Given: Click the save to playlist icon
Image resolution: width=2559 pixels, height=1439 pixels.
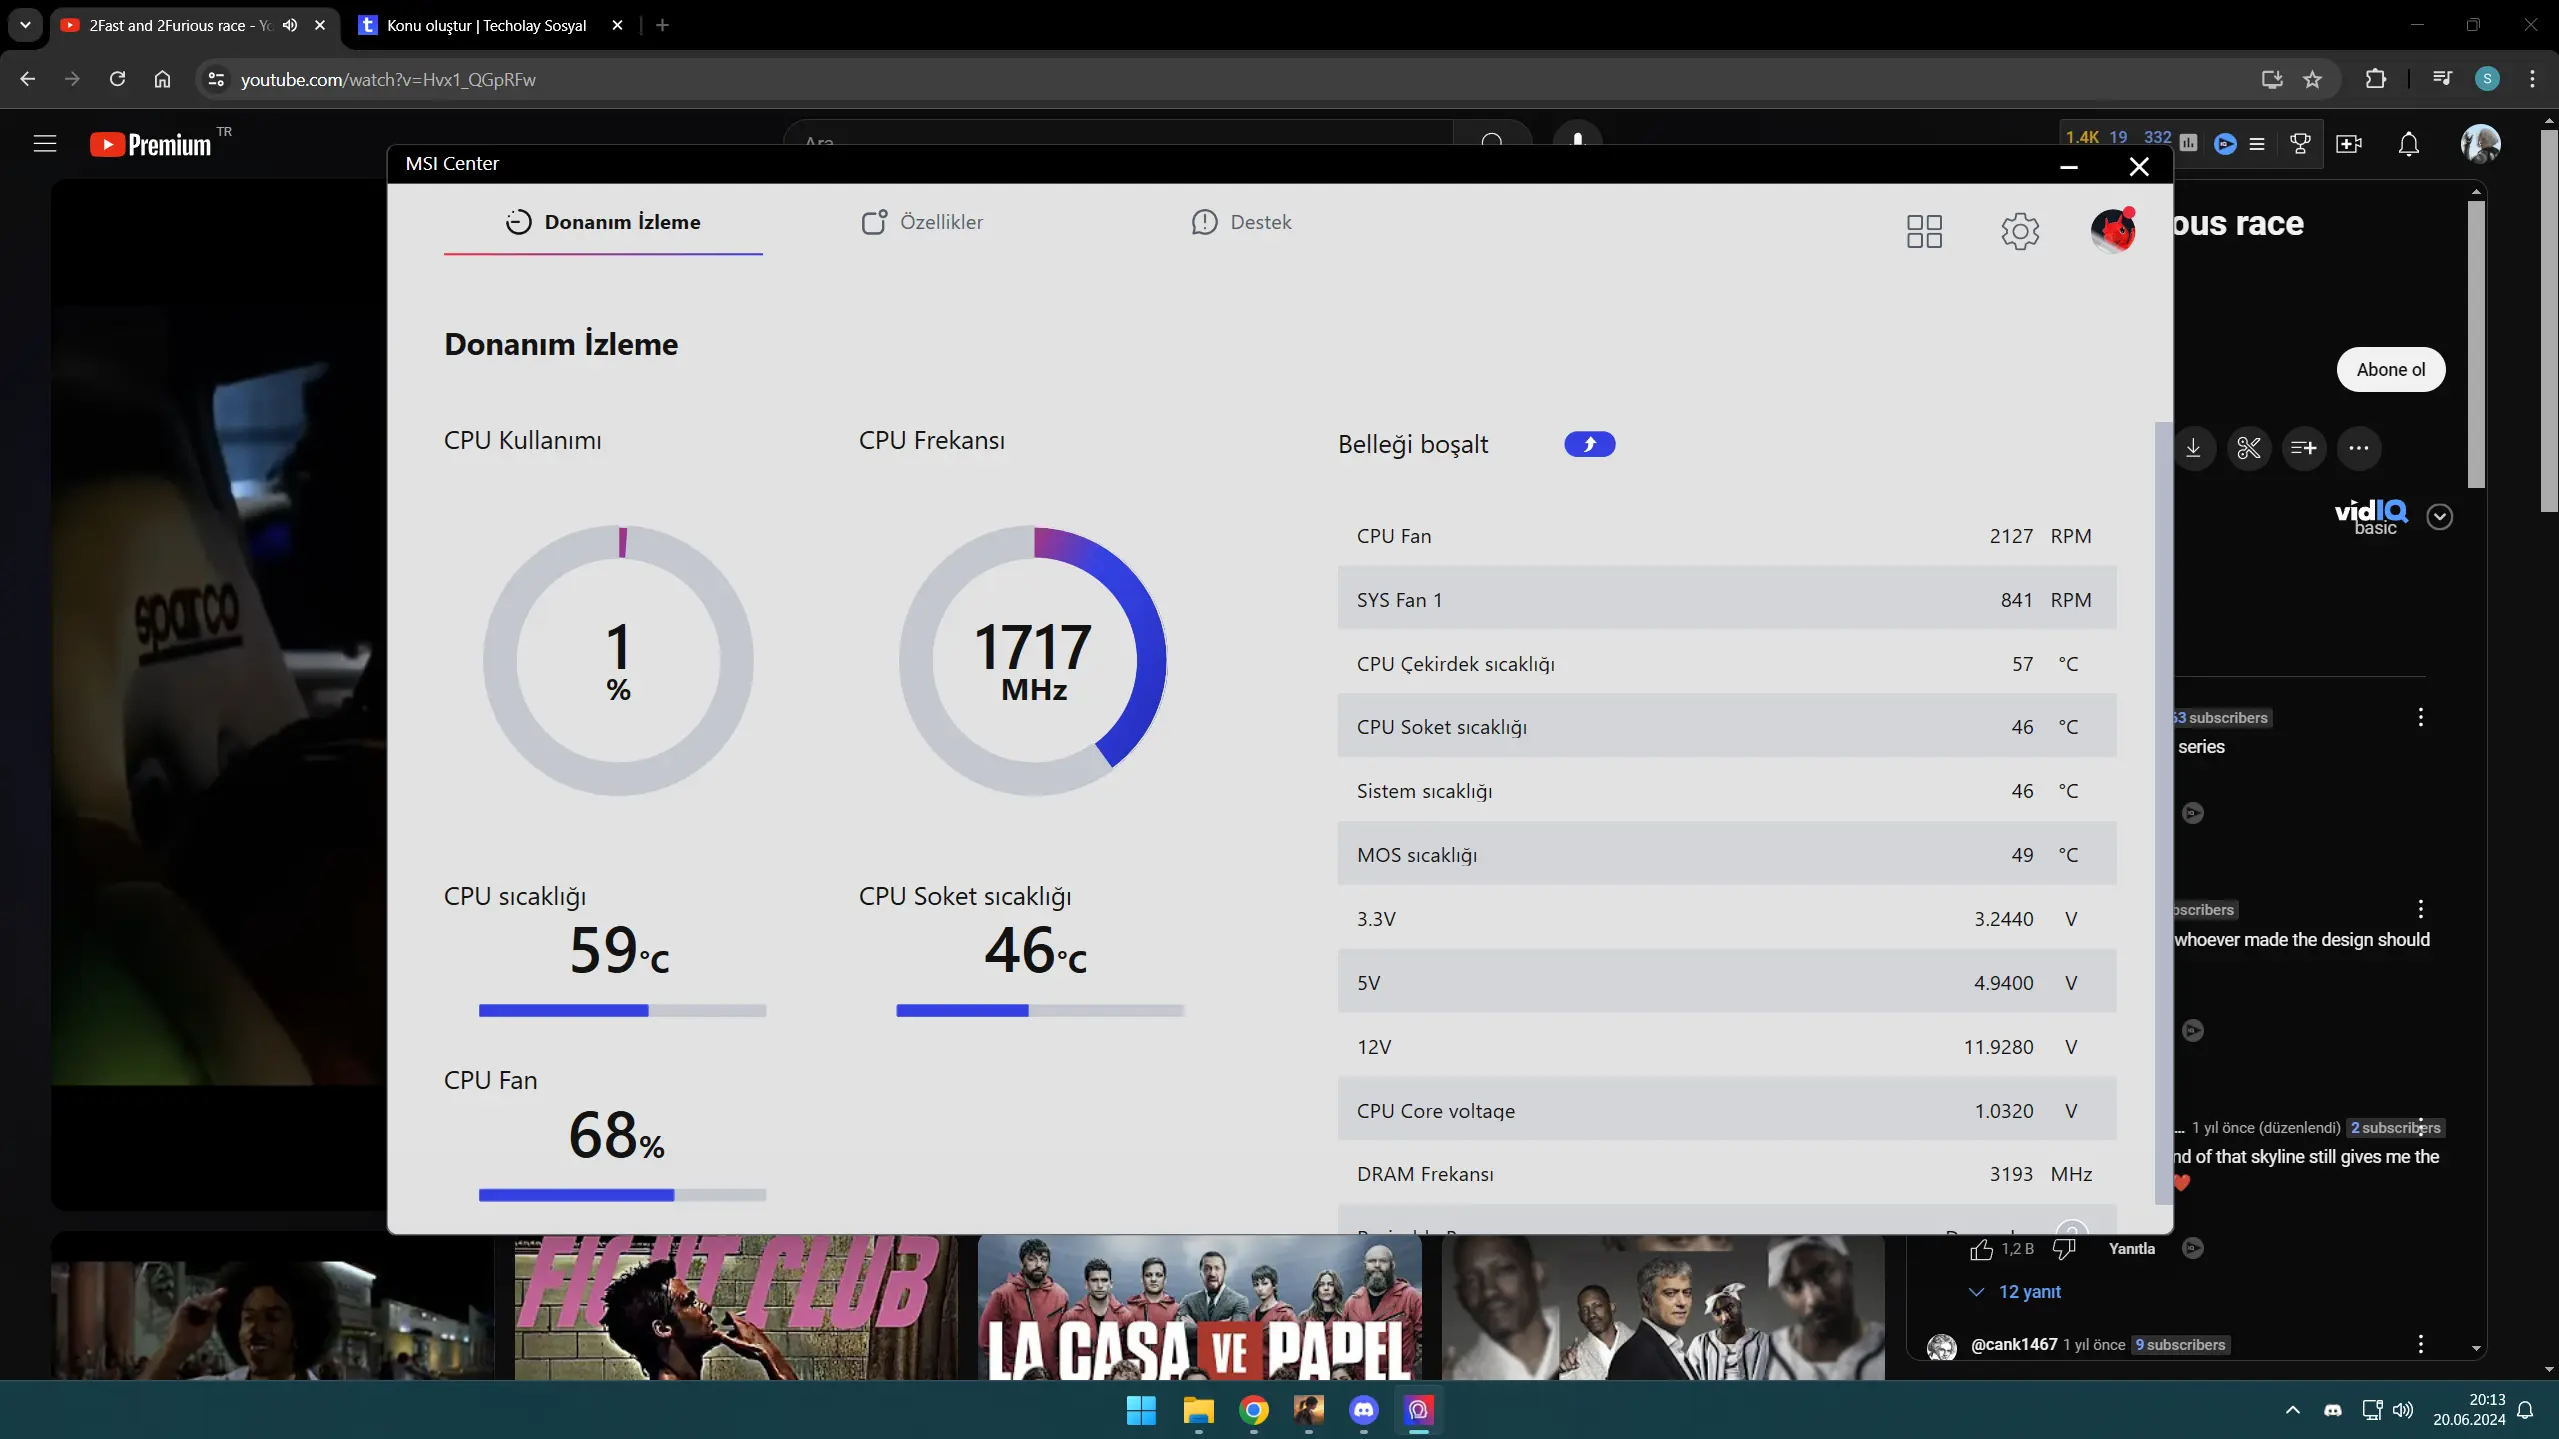Looking at the screenshot, I should pyautogui.click(x=2303, y=448).
